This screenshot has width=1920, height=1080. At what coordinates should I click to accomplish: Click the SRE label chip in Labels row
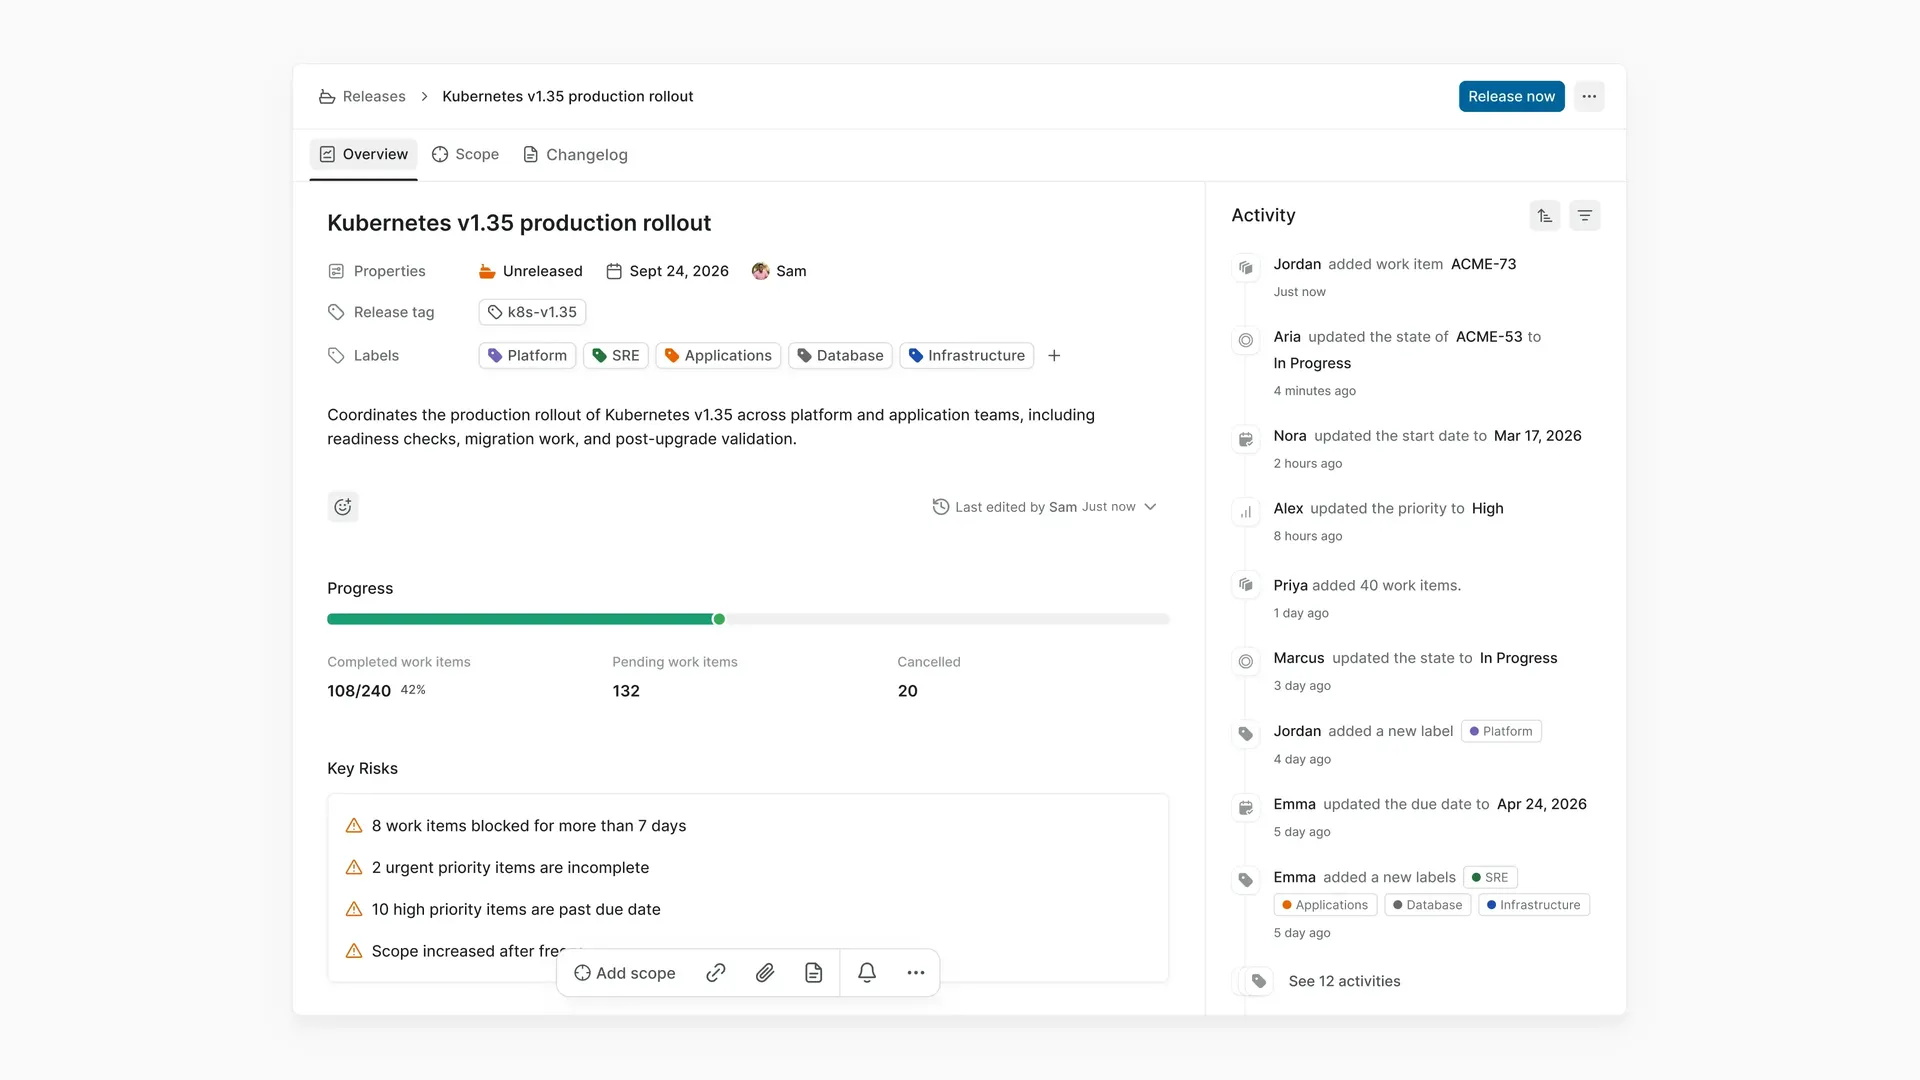click(x=616, y=355)
